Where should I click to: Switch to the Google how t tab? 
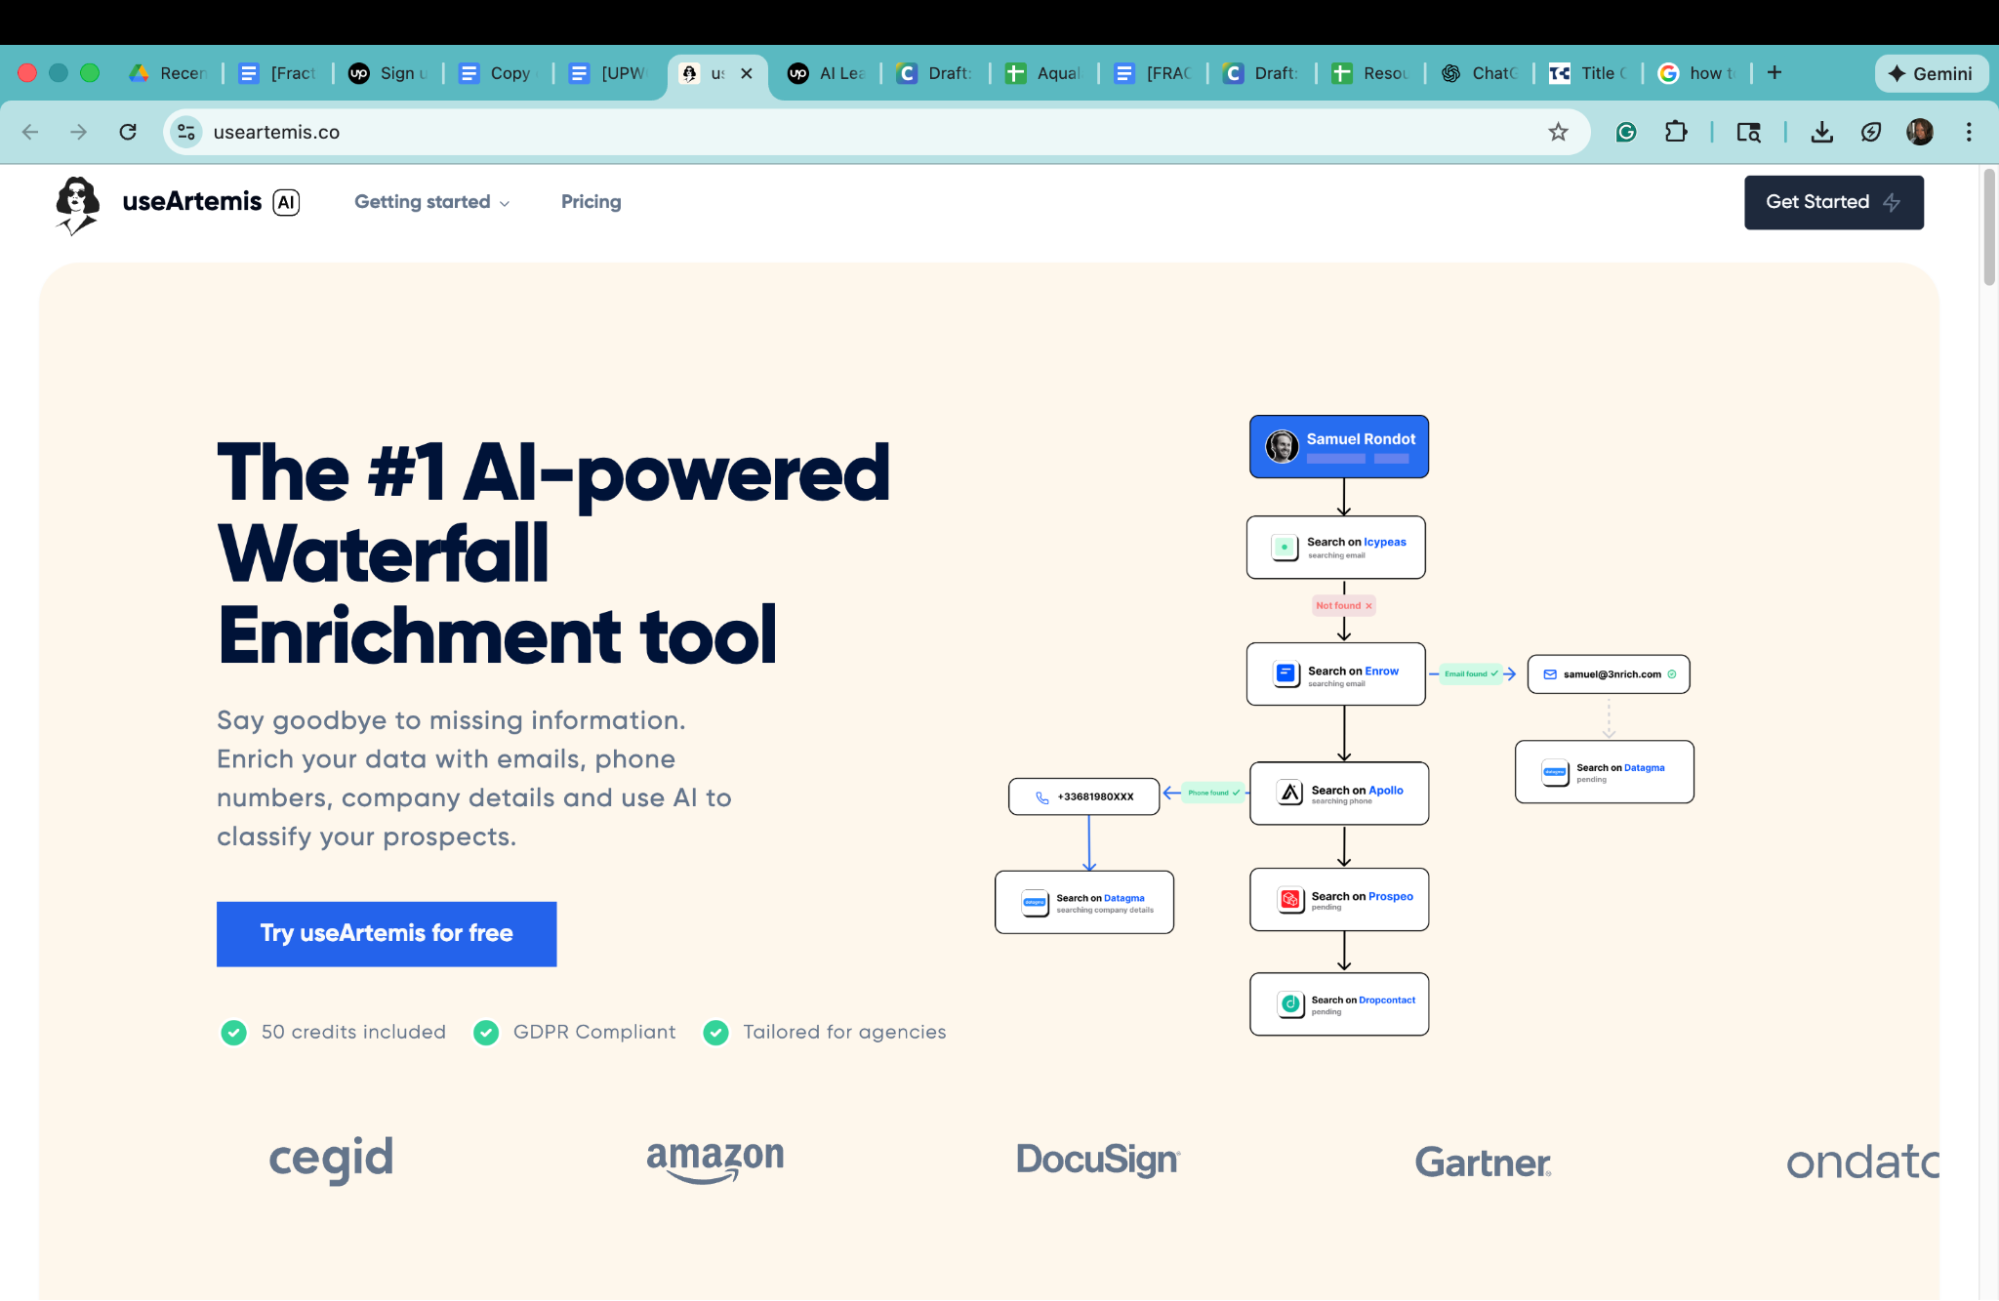[x=1697, y=73]
